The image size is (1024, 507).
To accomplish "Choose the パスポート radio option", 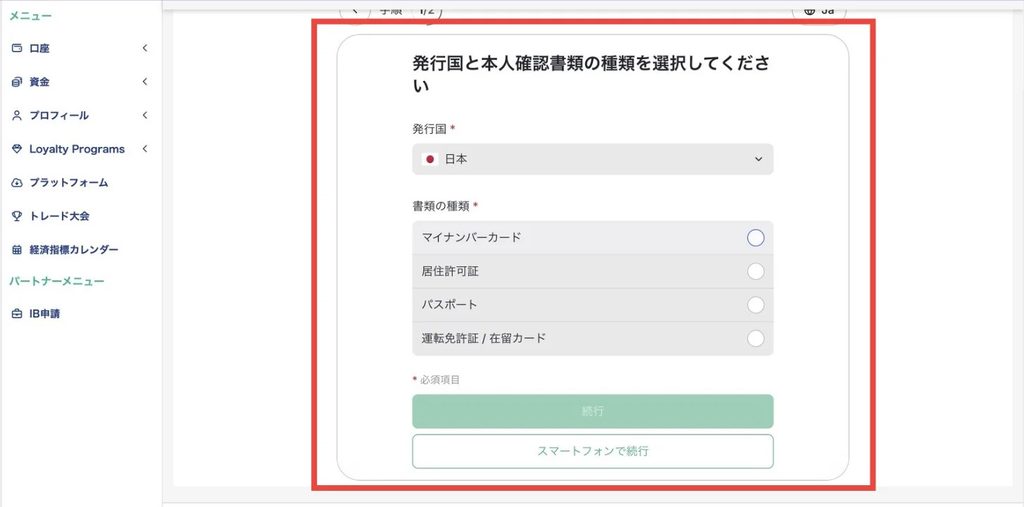I will click(756, 305).
